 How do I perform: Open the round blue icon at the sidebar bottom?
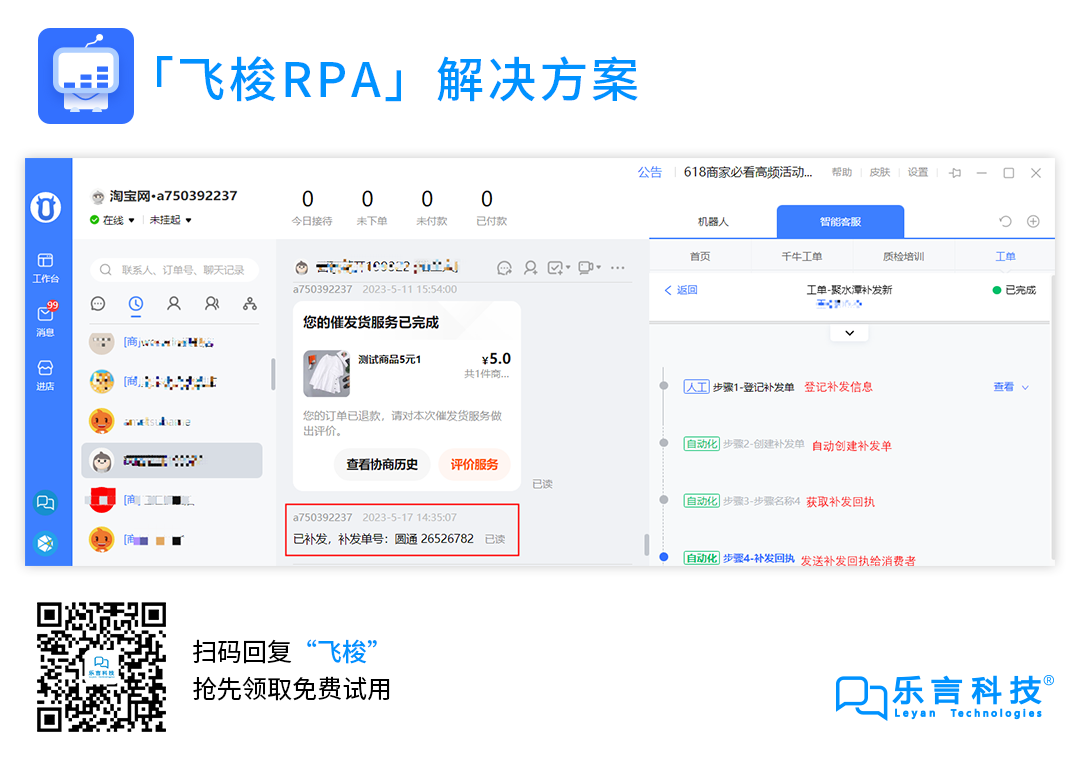click(x=45, y=544)
